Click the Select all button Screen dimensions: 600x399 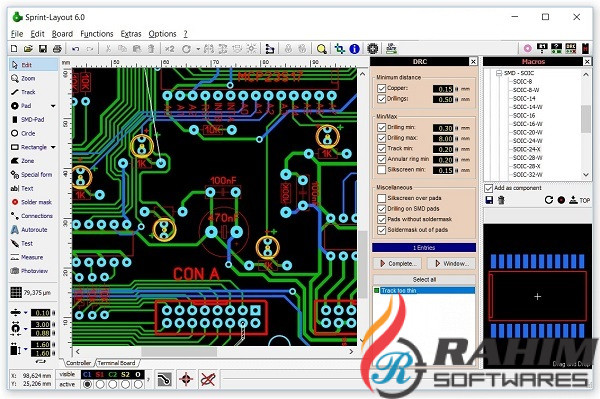click(x=424, y=280)
